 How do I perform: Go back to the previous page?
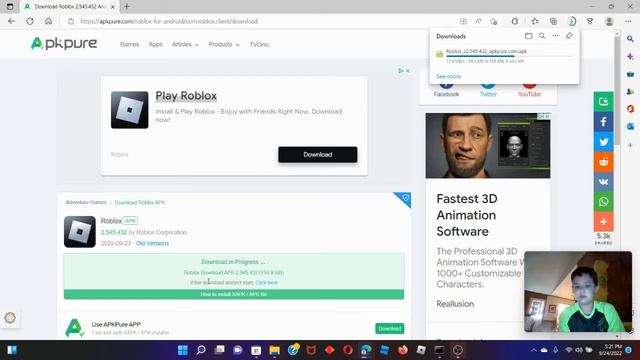coord(11,21)
